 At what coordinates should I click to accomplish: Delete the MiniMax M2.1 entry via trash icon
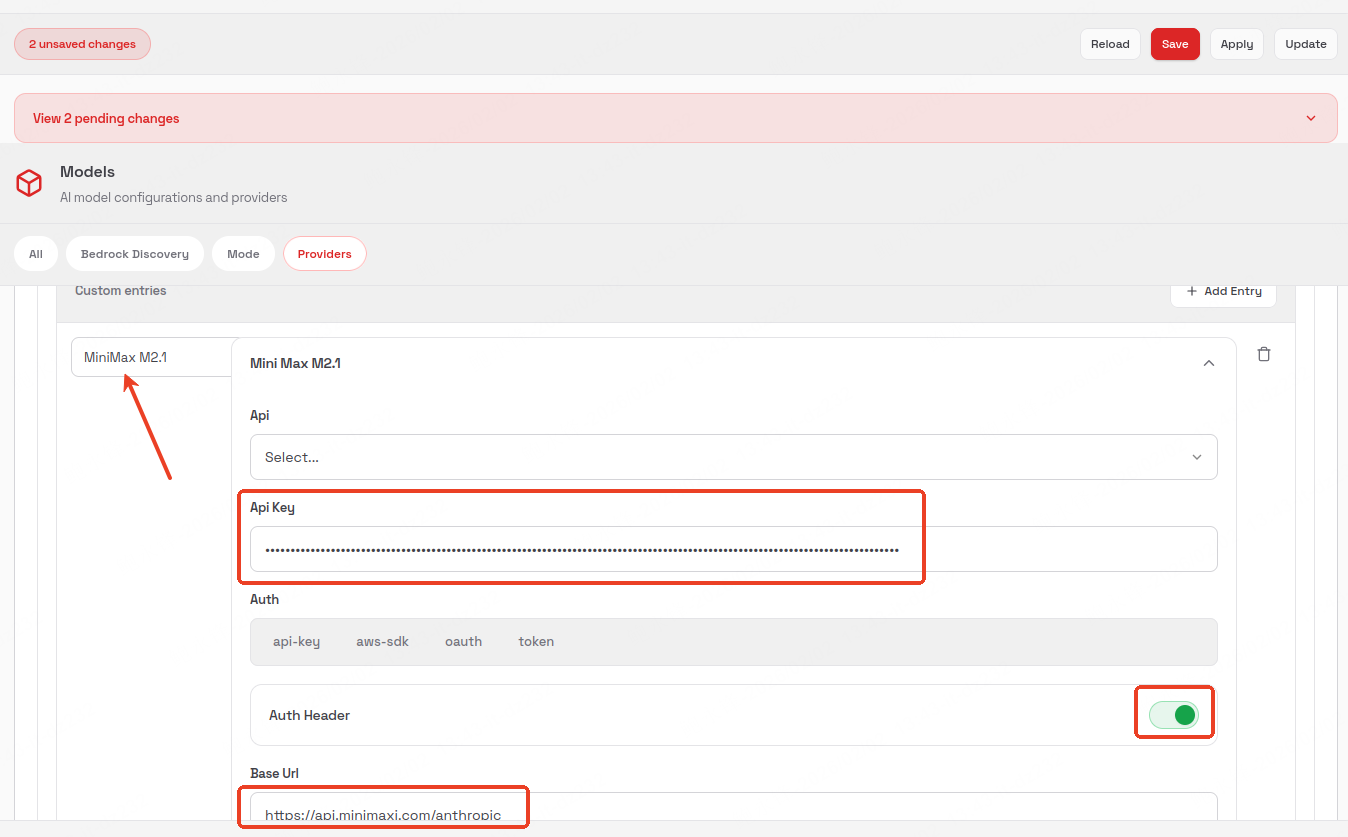pos(1264,354)
